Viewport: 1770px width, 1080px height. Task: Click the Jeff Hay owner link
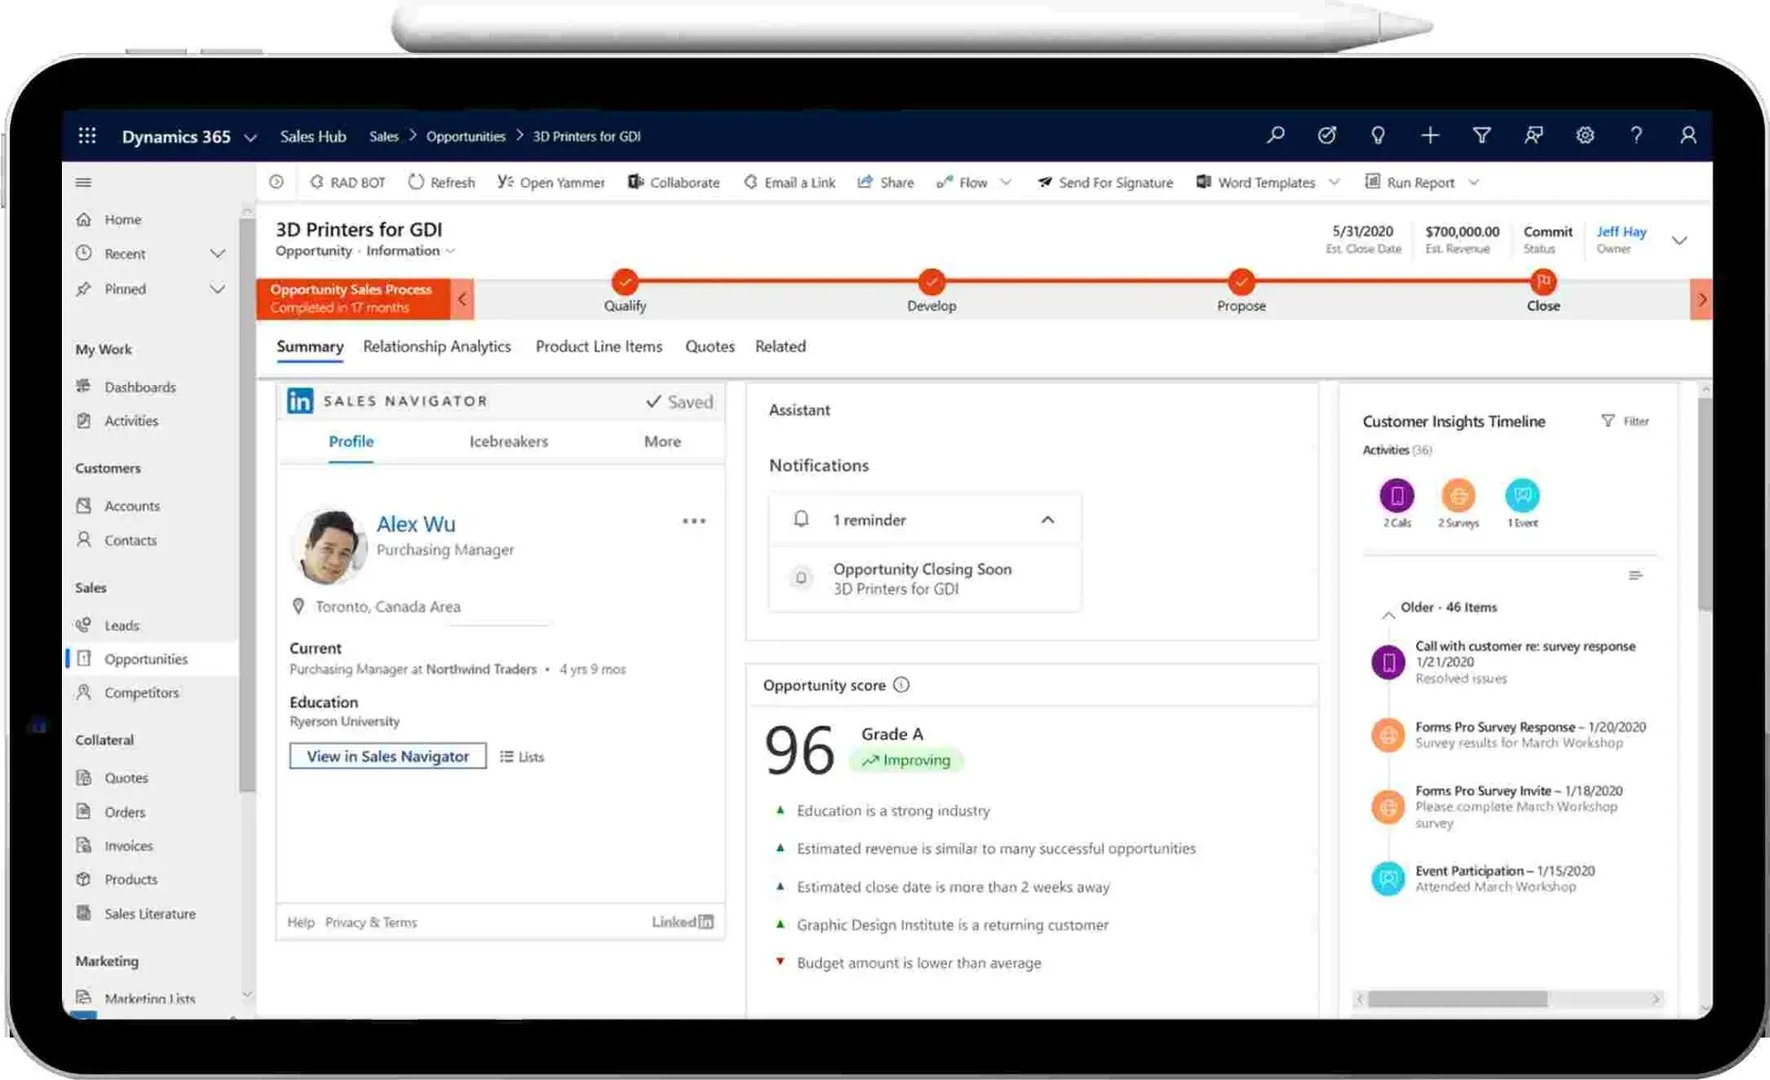[x=1621, y=231]
